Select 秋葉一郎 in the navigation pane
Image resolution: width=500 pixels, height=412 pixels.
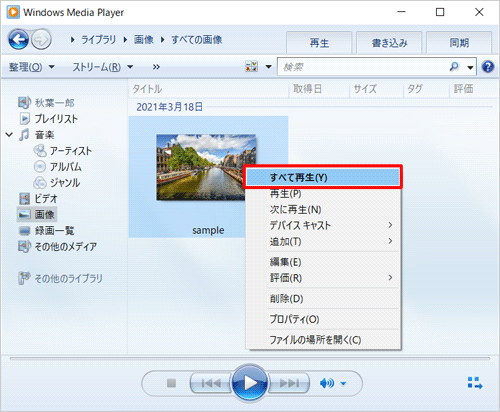pyautogui.click(x=54, y=103)
